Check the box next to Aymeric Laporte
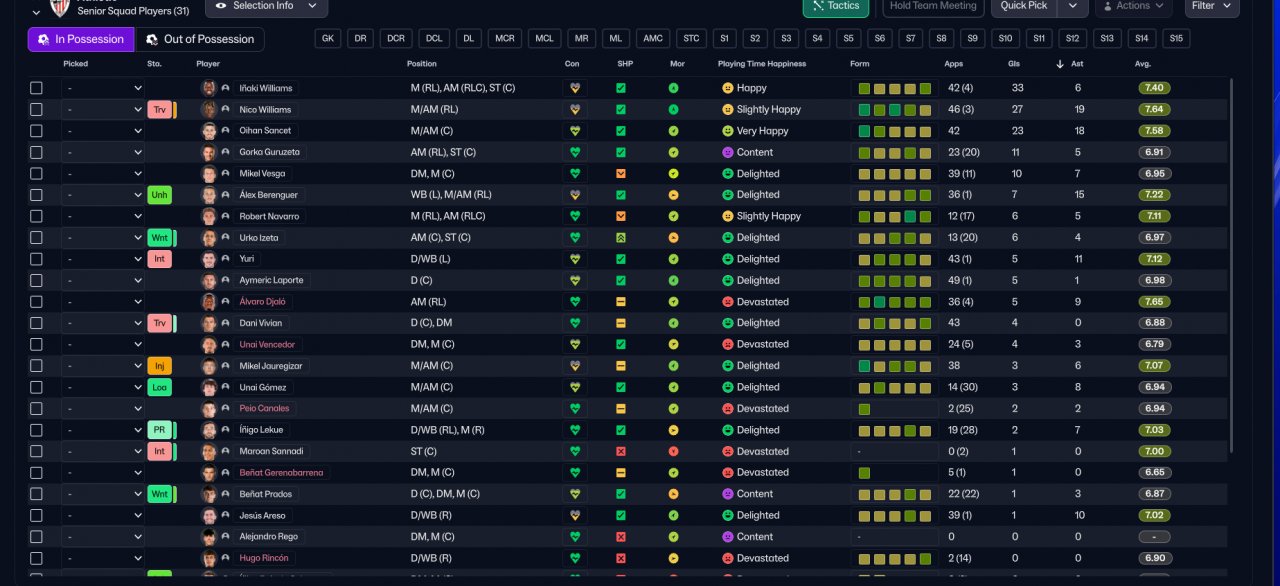The image size is (1280, 586). [36, 280]
